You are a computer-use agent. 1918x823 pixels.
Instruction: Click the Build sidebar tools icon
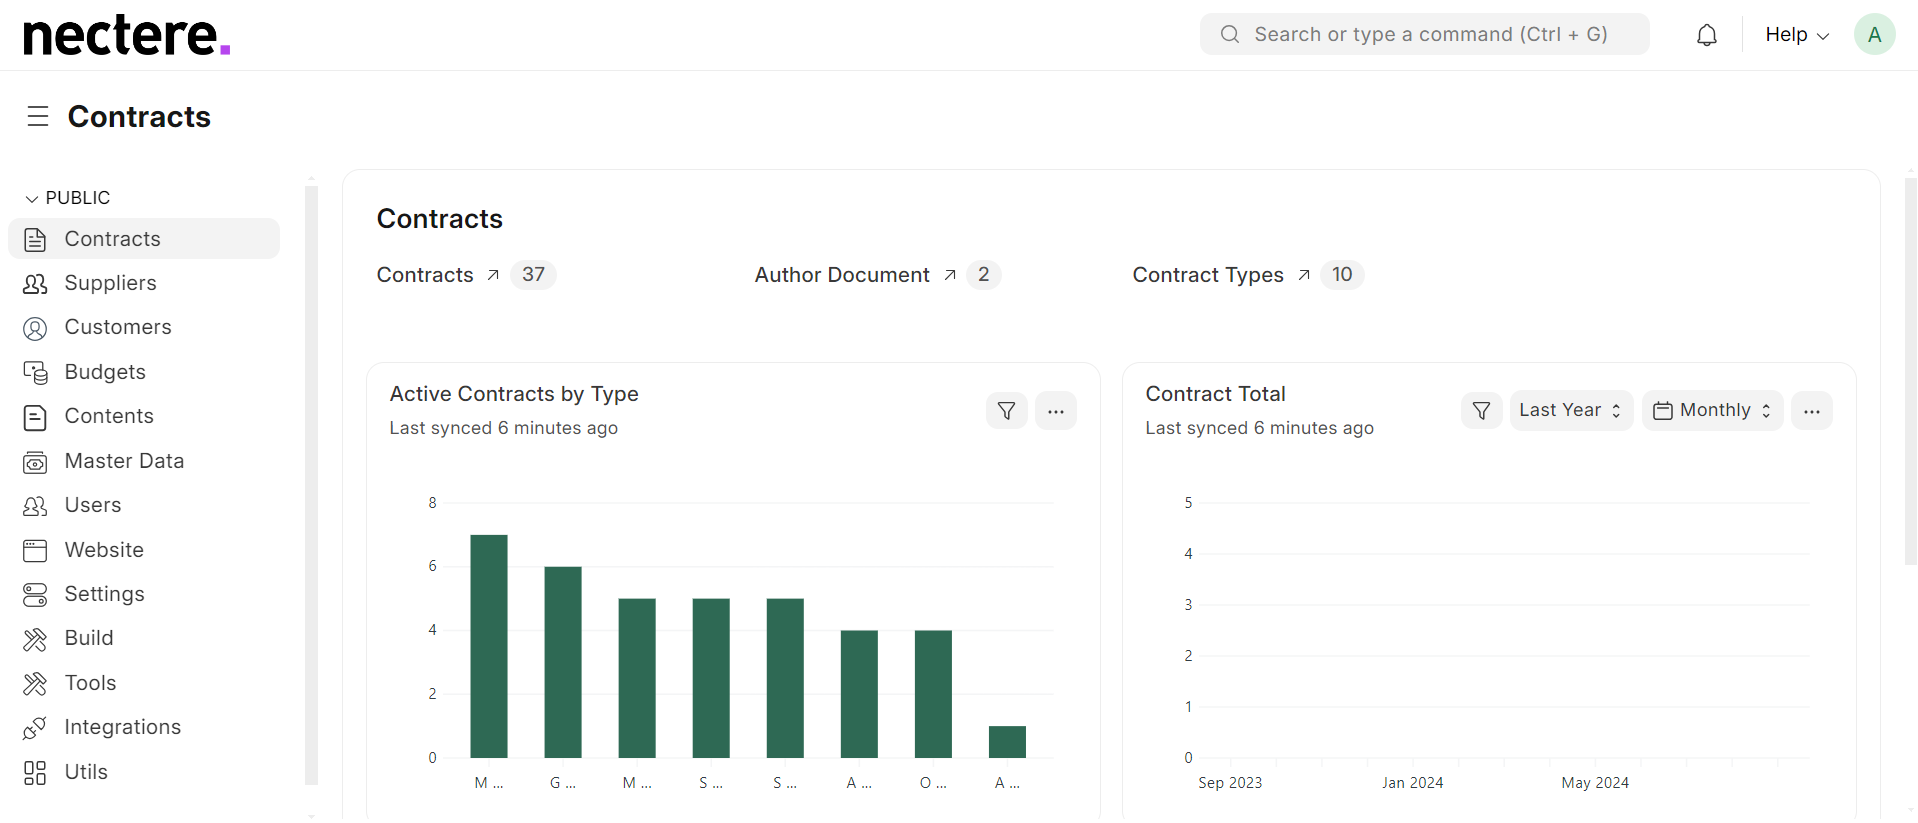35,639
